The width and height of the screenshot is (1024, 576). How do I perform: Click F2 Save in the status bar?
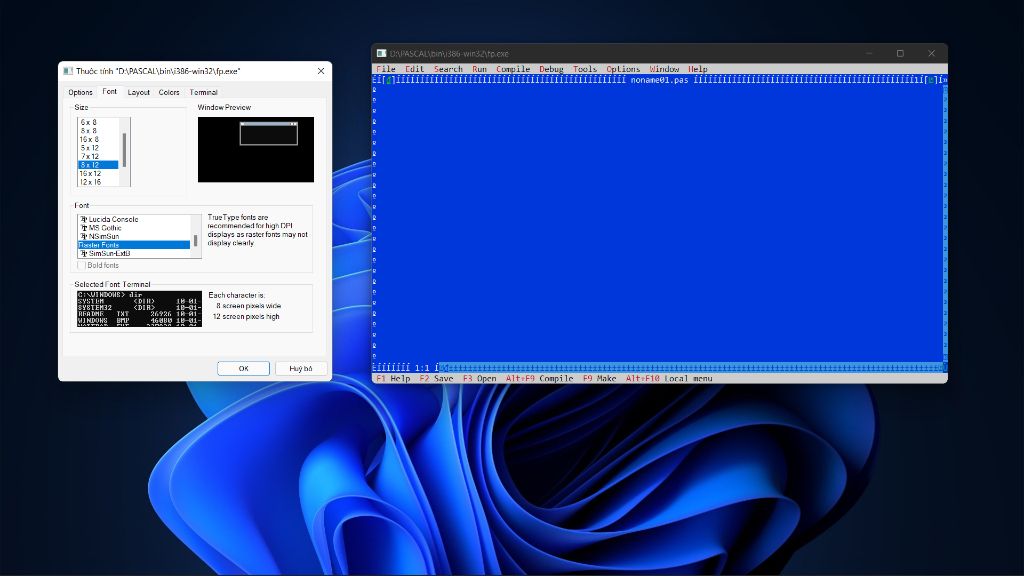(436, 379)
